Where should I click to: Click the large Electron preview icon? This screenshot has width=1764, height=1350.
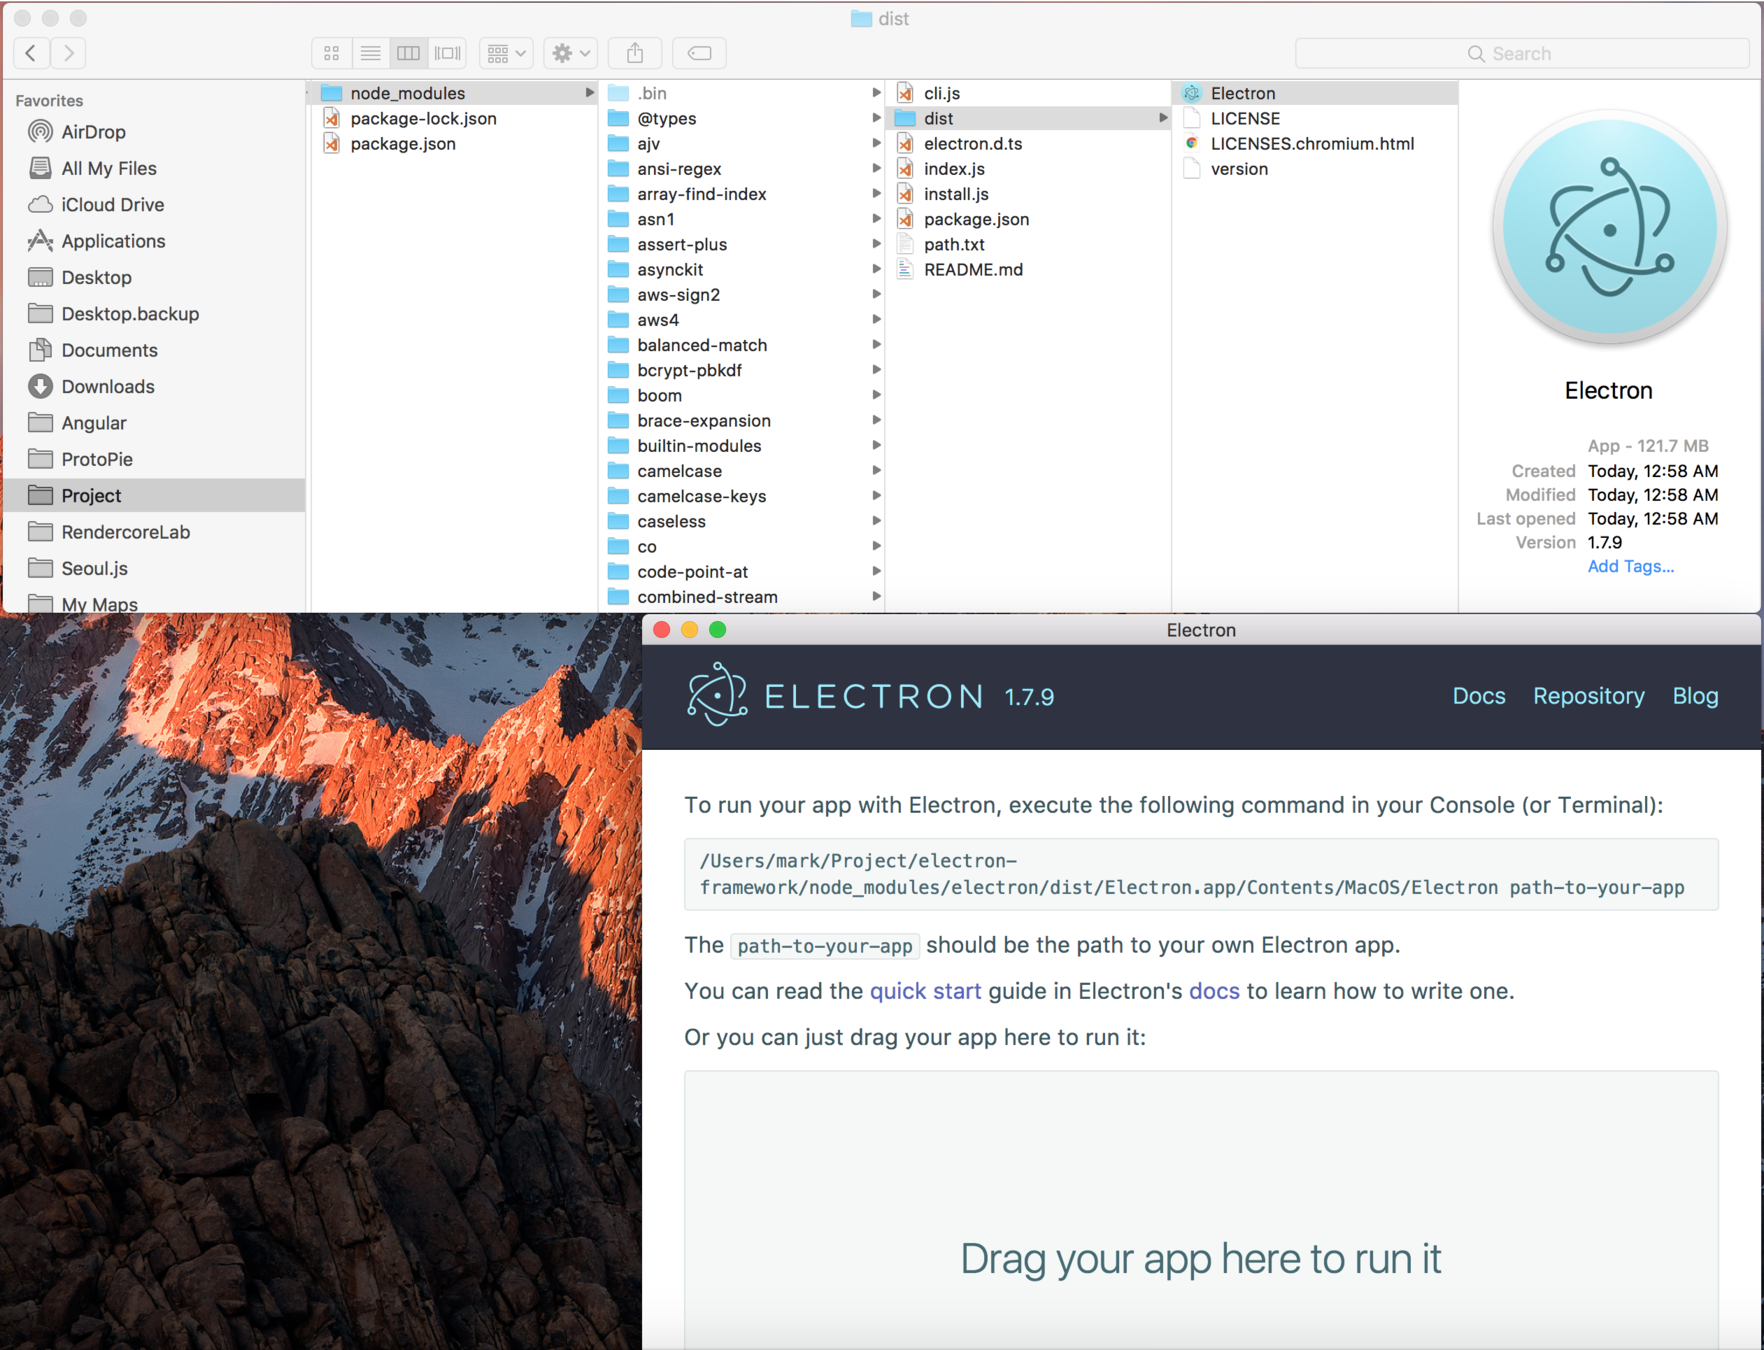[x=1609, y=229]
